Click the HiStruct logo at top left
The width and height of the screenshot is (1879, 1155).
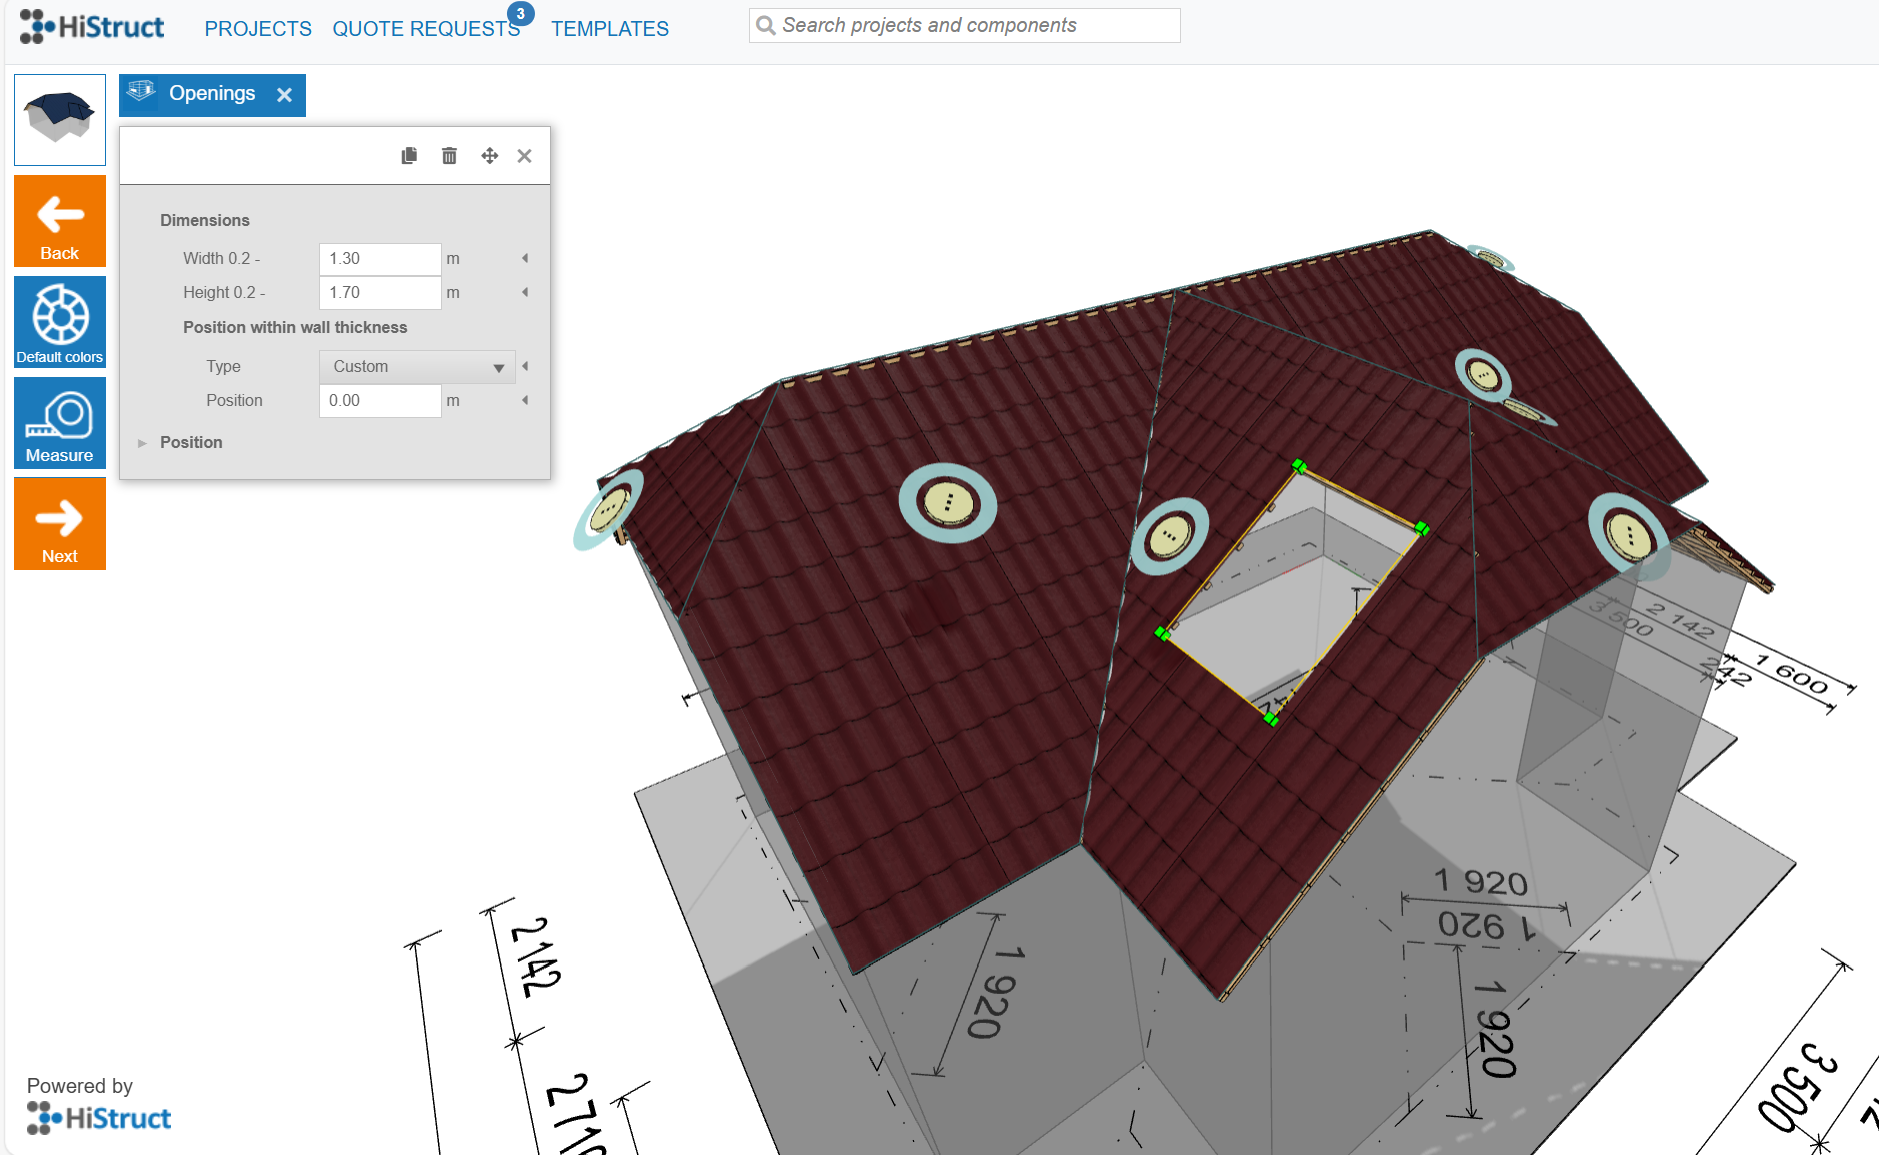click(x=92, y=27)
